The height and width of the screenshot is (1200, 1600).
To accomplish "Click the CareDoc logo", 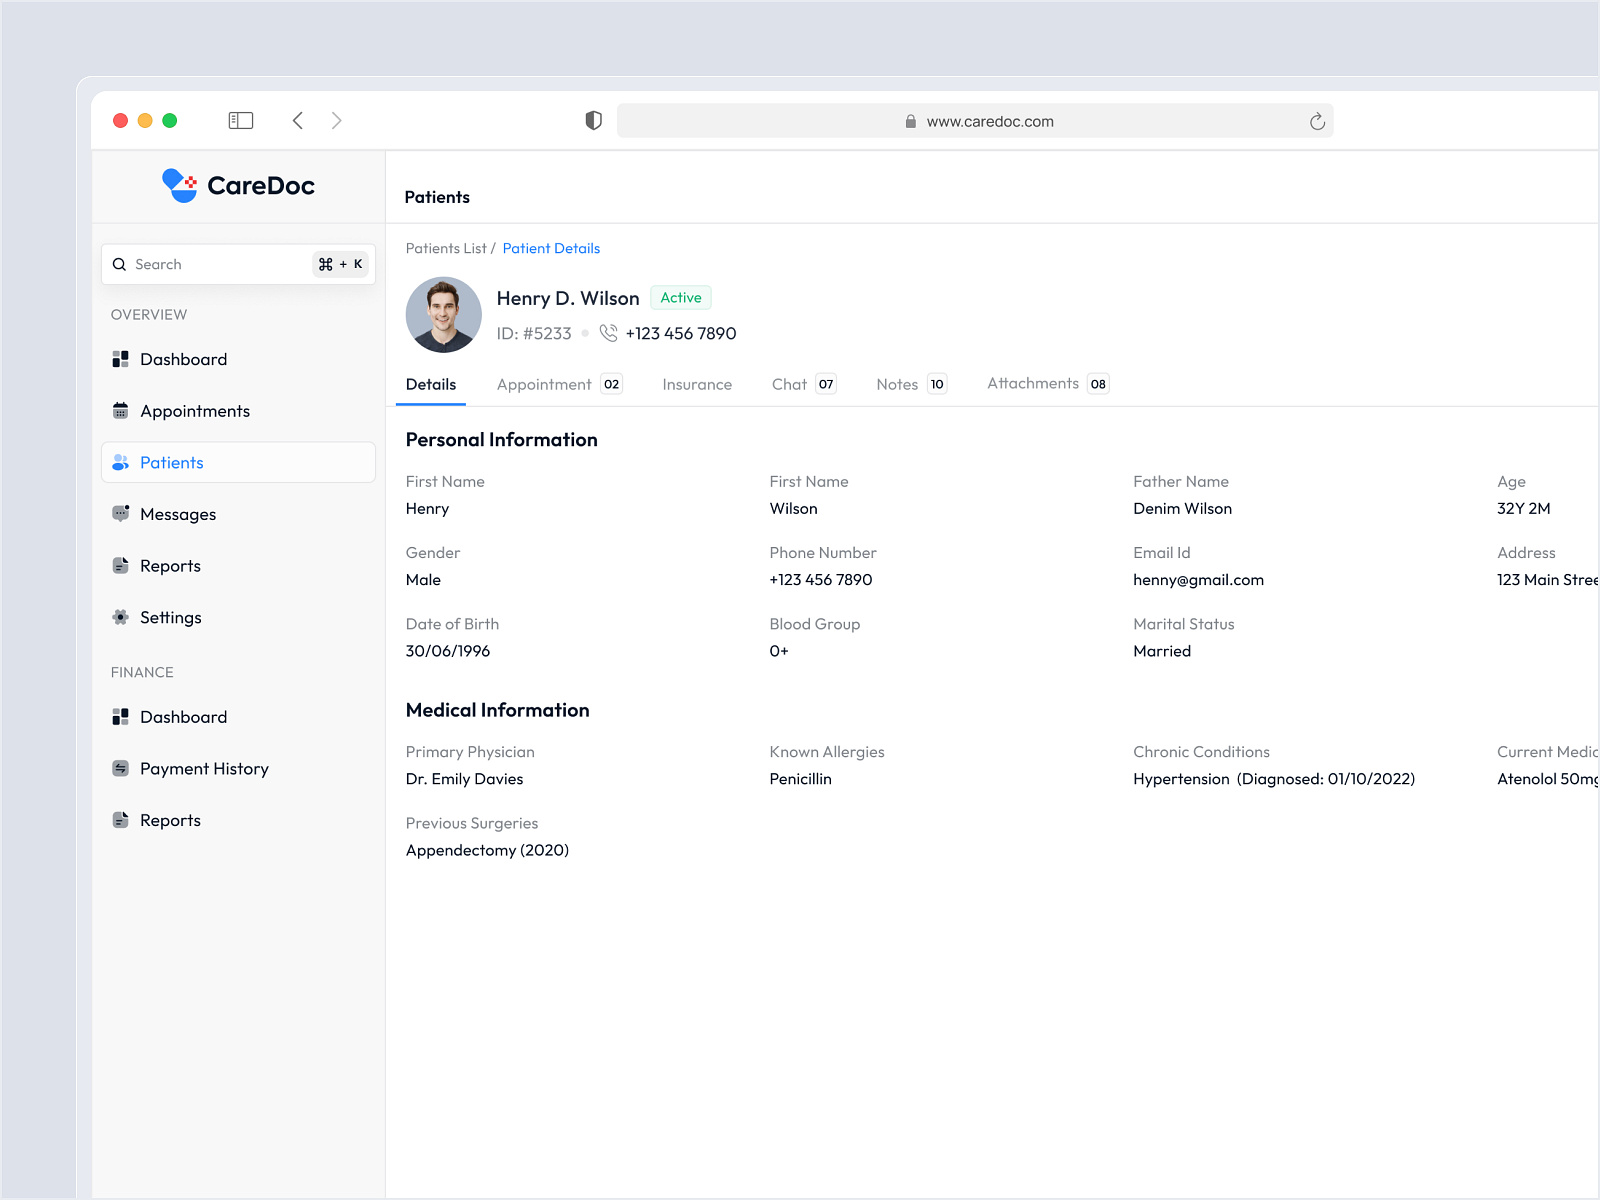I will tap(238, 185).
